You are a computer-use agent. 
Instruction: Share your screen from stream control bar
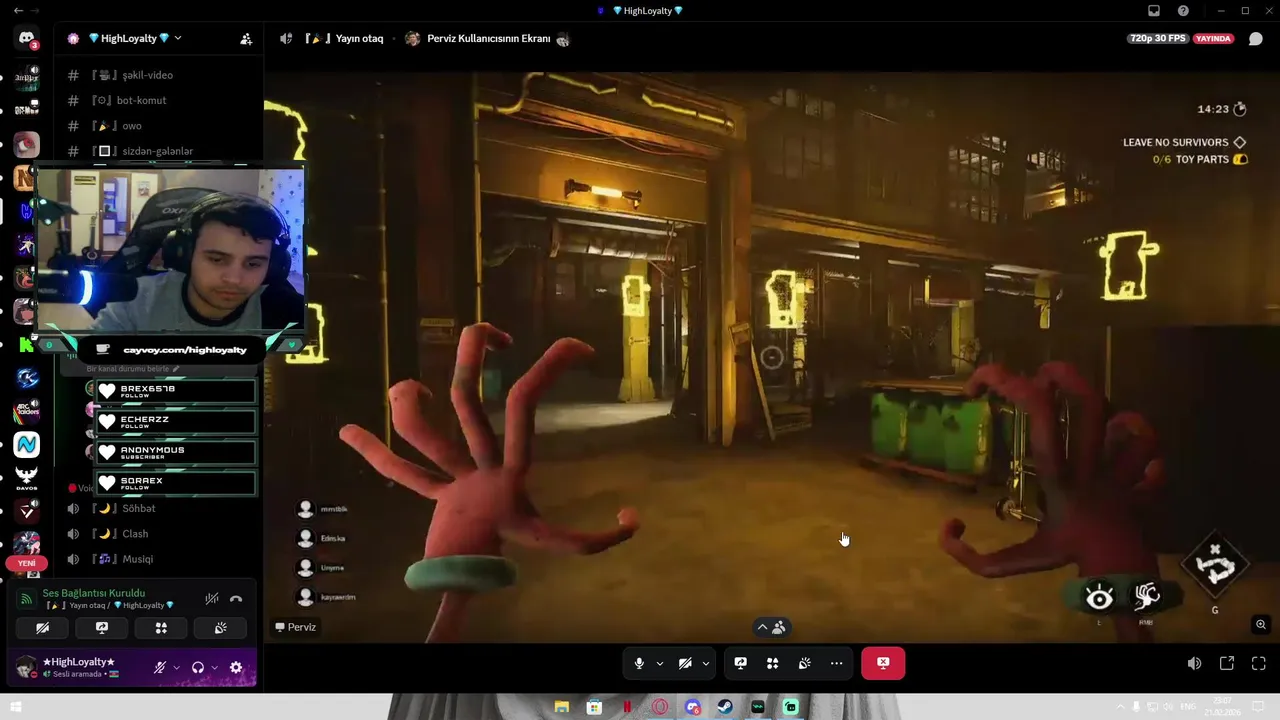(741, 663)
